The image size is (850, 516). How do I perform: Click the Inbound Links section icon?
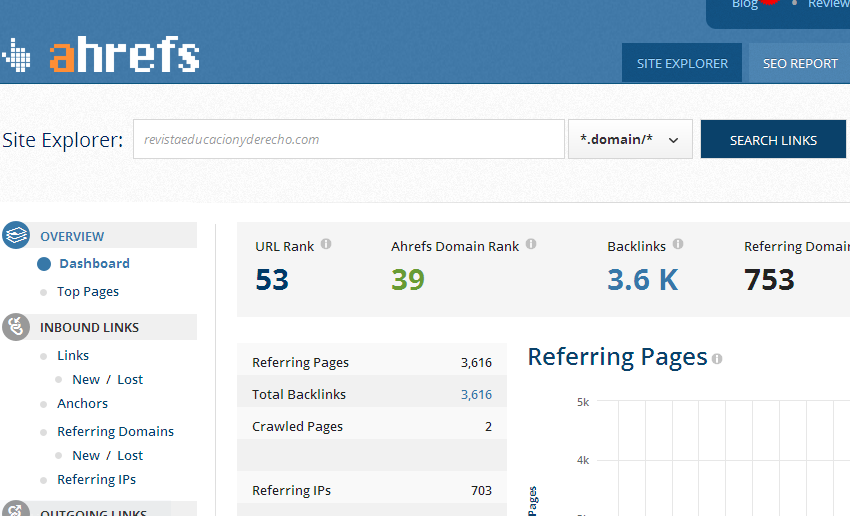coord(16,327)
